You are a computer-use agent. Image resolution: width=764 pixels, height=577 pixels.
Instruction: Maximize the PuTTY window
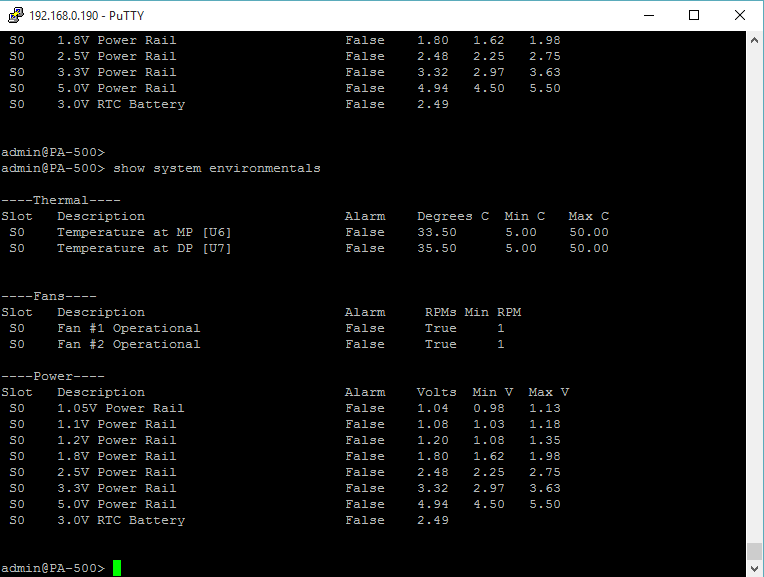[694, 15]
